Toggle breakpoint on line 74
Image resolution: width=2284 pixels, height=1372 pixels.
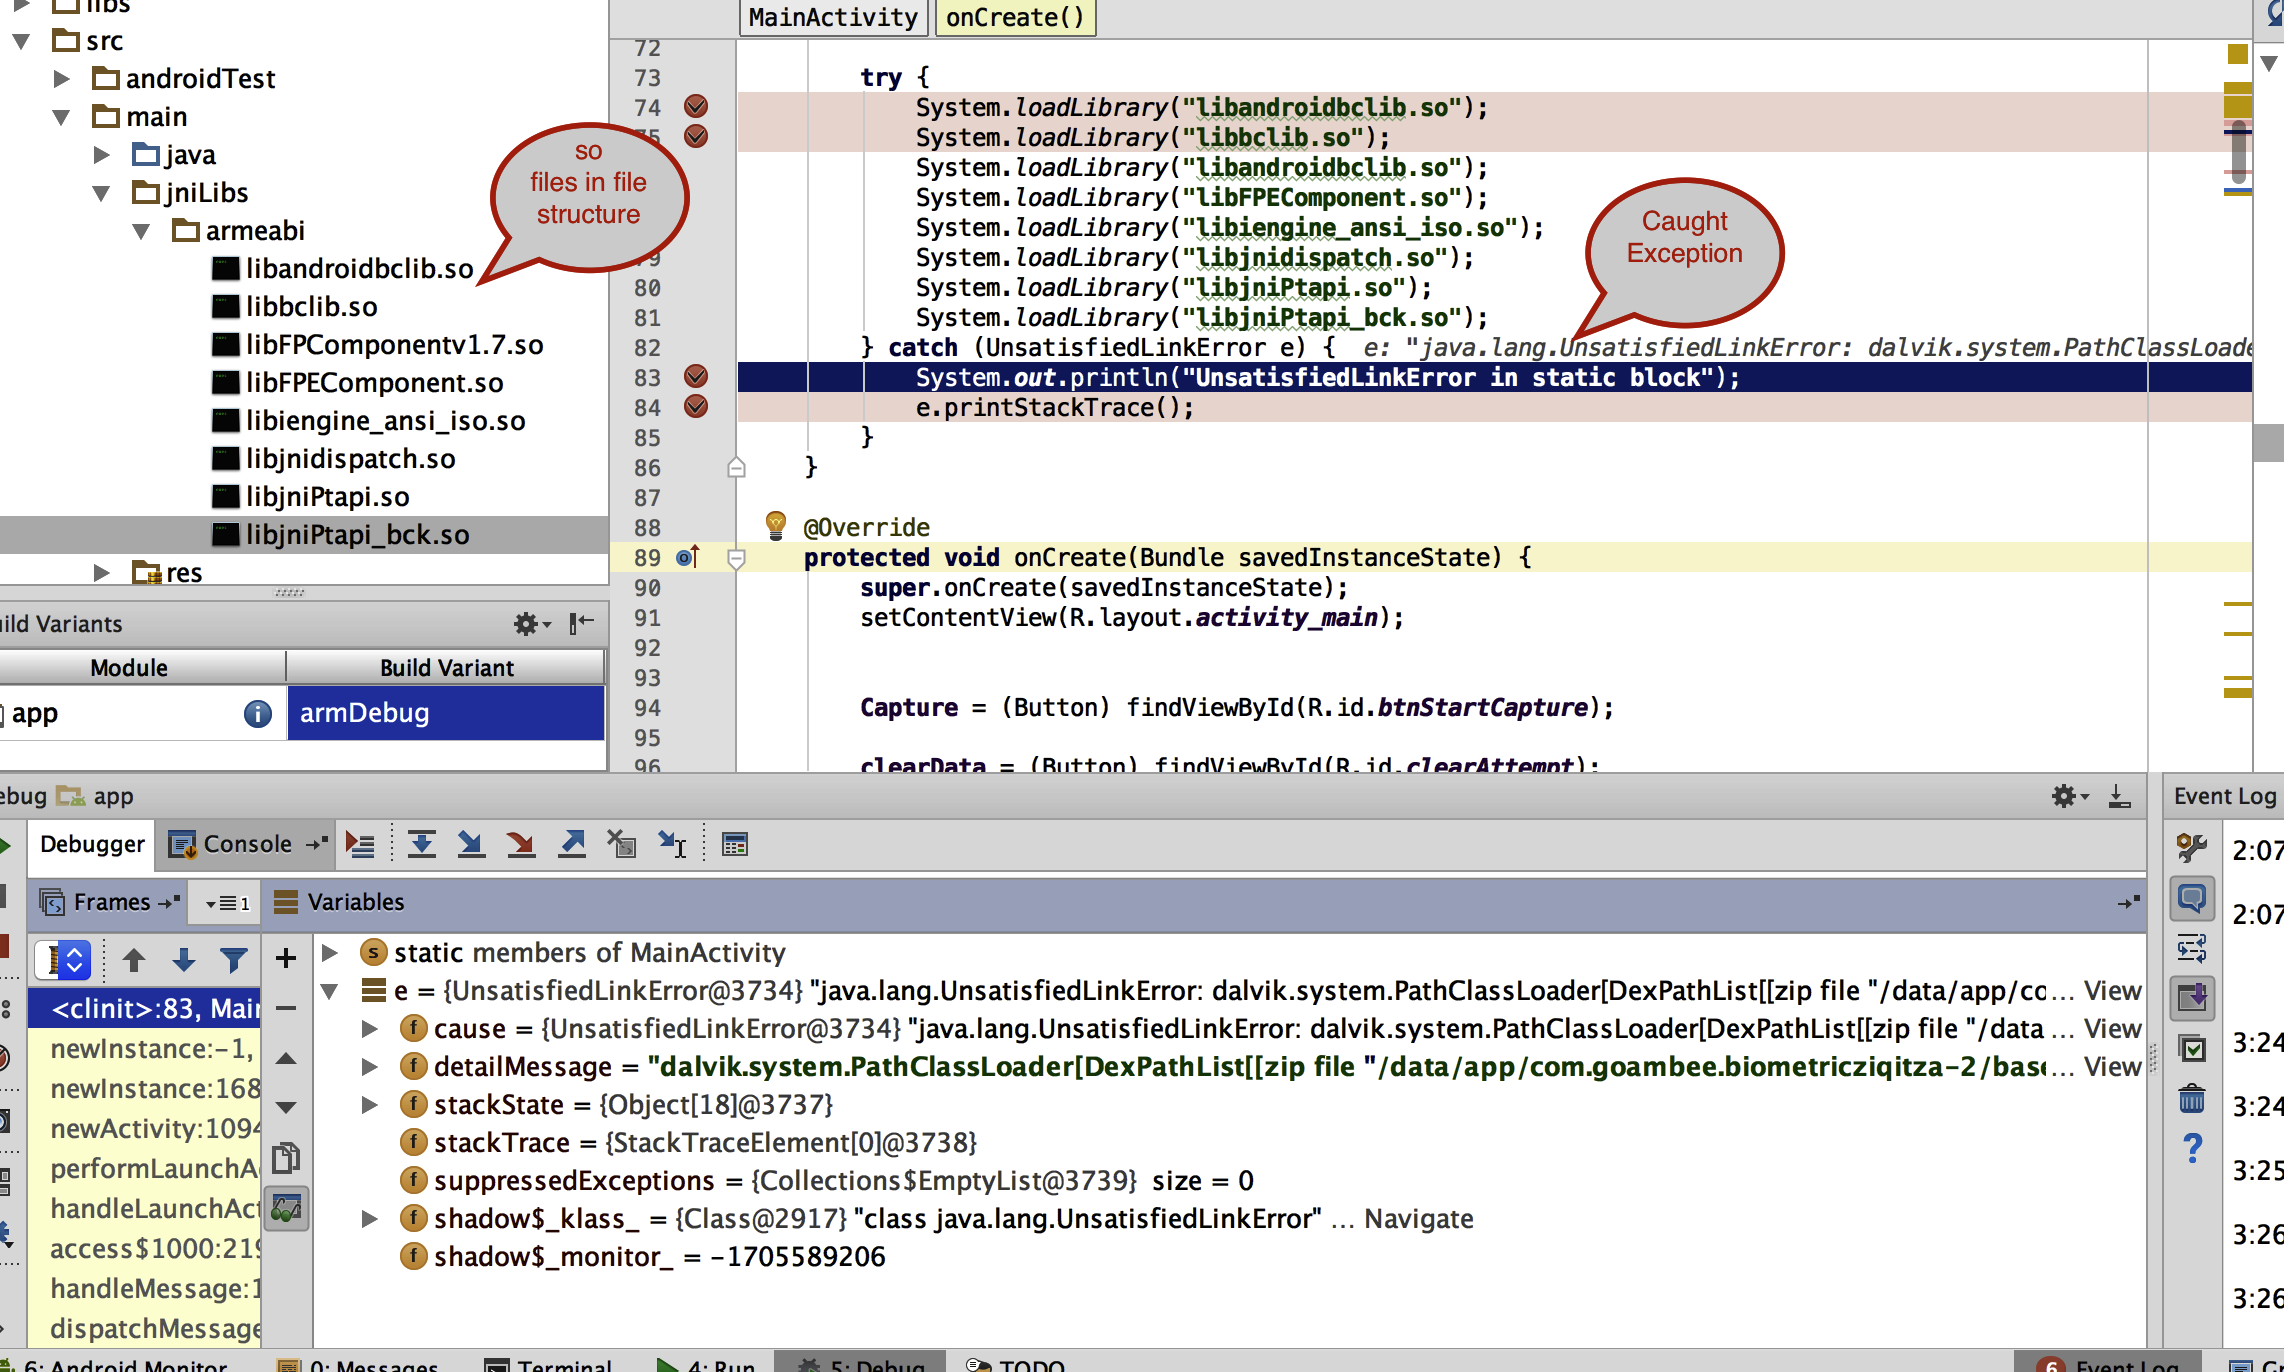[696, 106]
